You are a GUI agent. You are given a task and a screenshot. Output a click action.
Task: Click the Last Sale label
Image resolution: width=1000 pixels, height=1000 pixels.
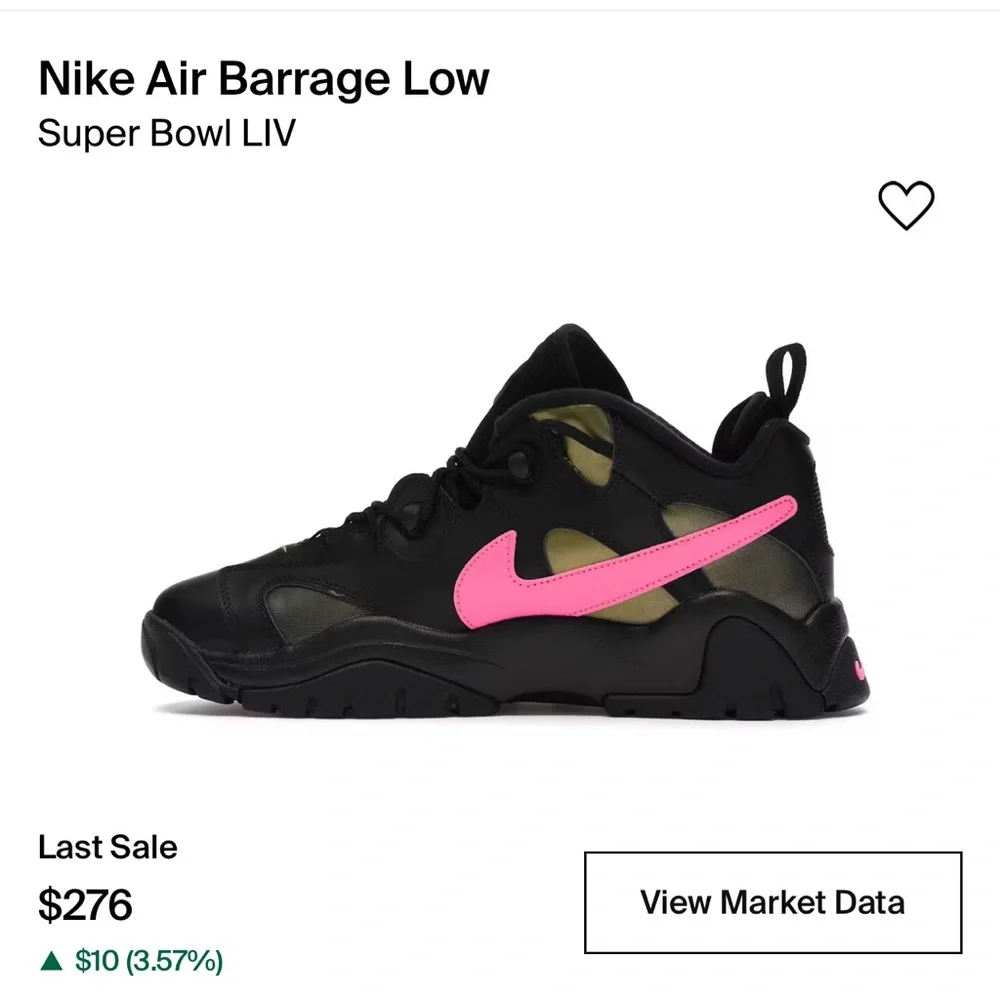(108, 847)
